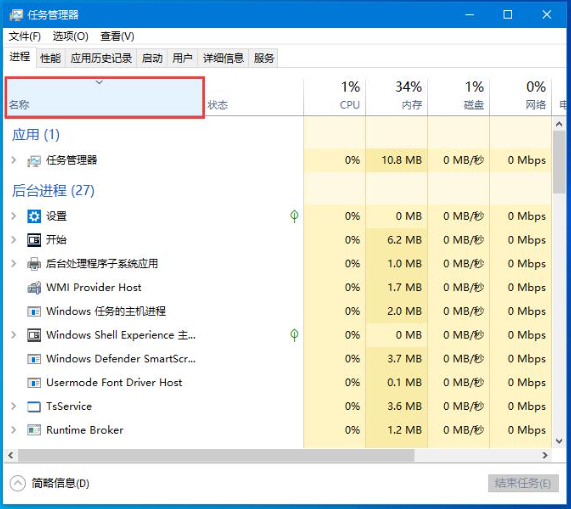Click the green leaf icon beside 设置
The width and height of the screenshot is (571, 509).
(294, 216)
